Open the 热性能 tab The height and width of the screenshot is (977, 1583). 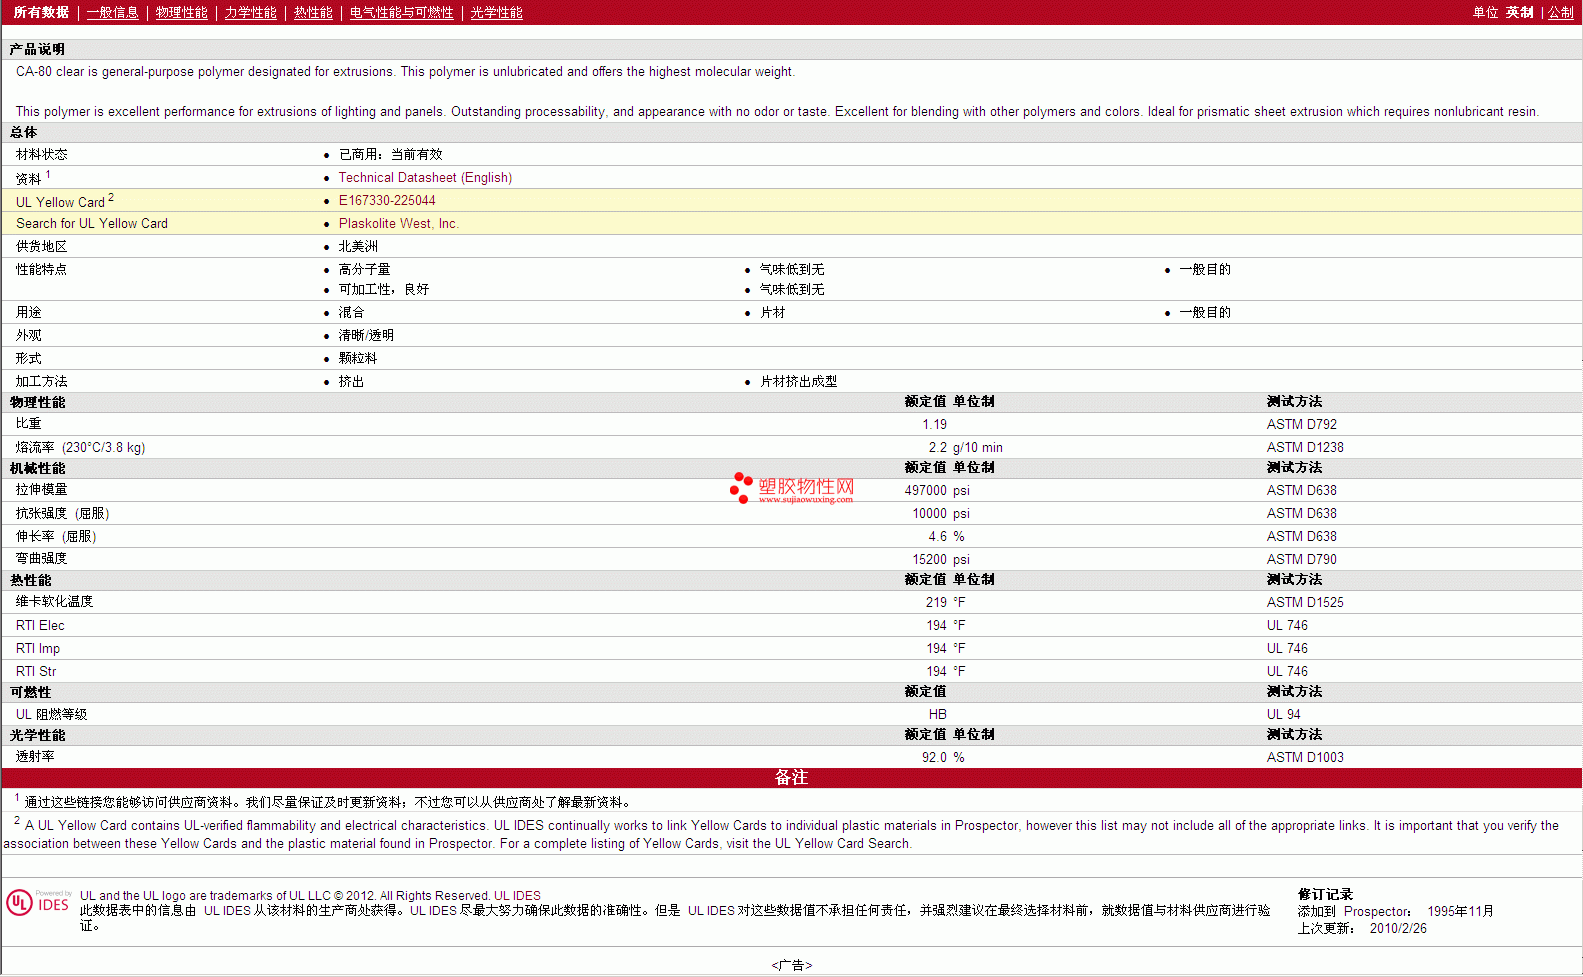(313, 12)
